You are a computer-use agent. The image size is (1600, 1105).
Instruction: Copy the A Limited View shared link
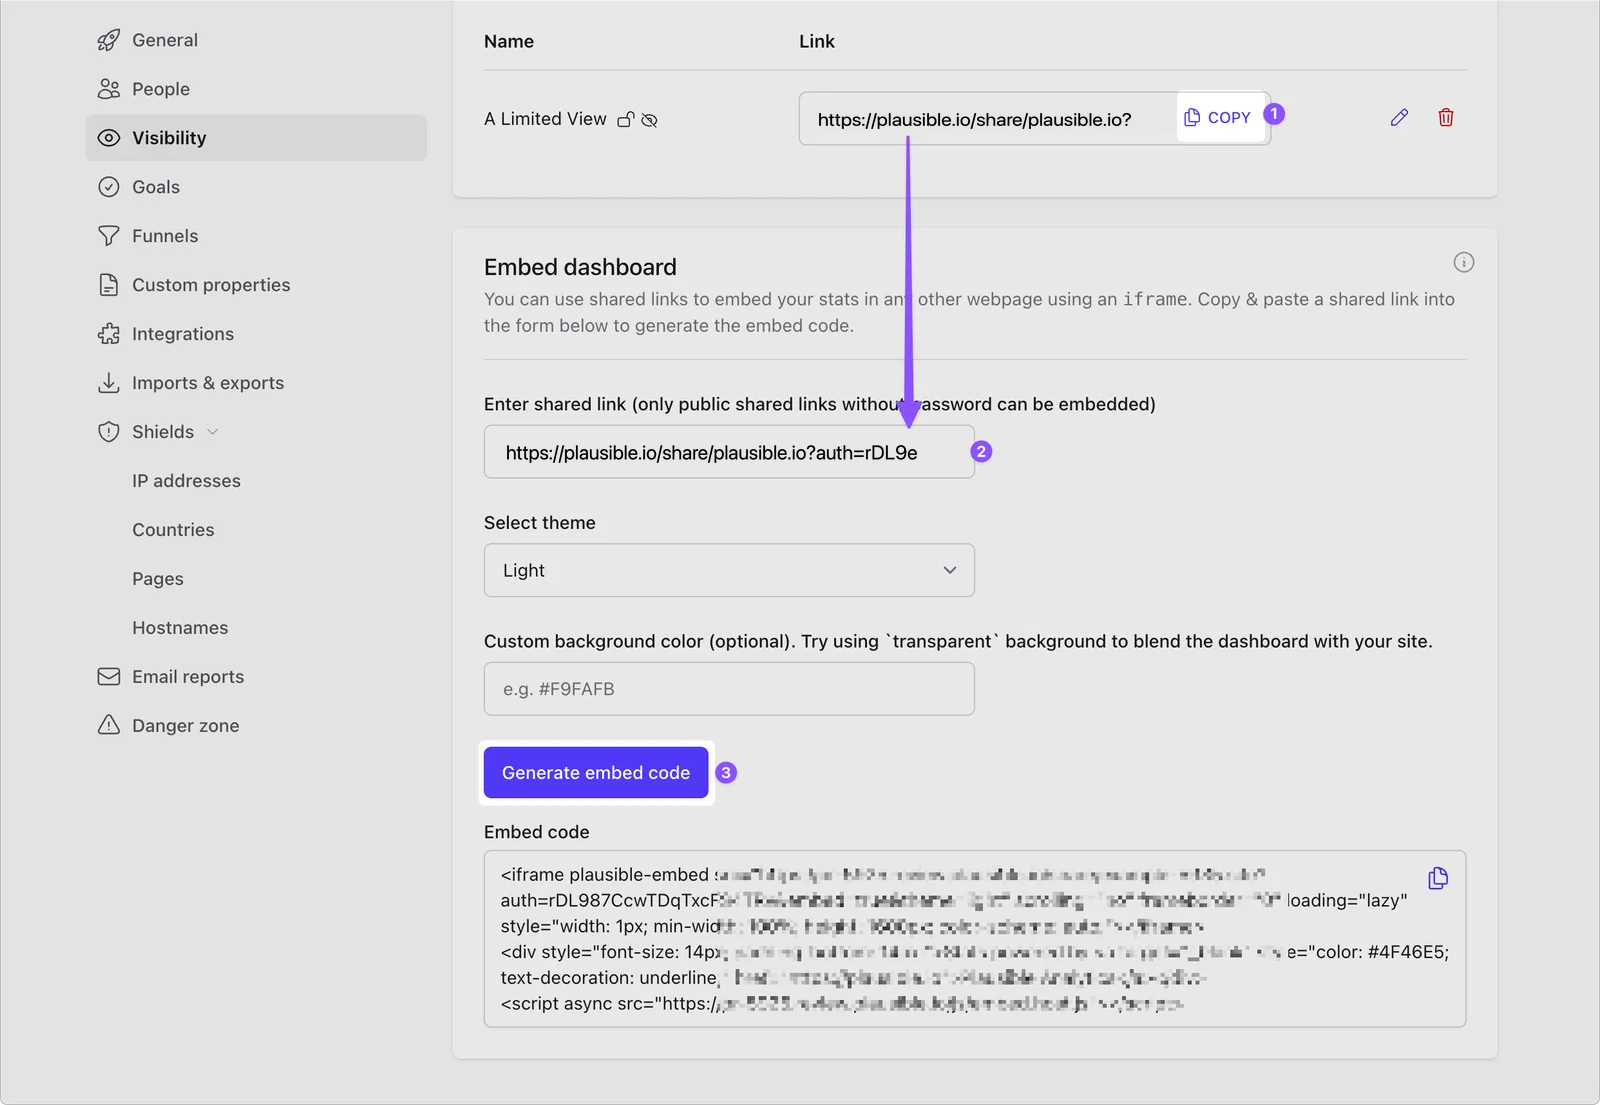click(1218, 118)
